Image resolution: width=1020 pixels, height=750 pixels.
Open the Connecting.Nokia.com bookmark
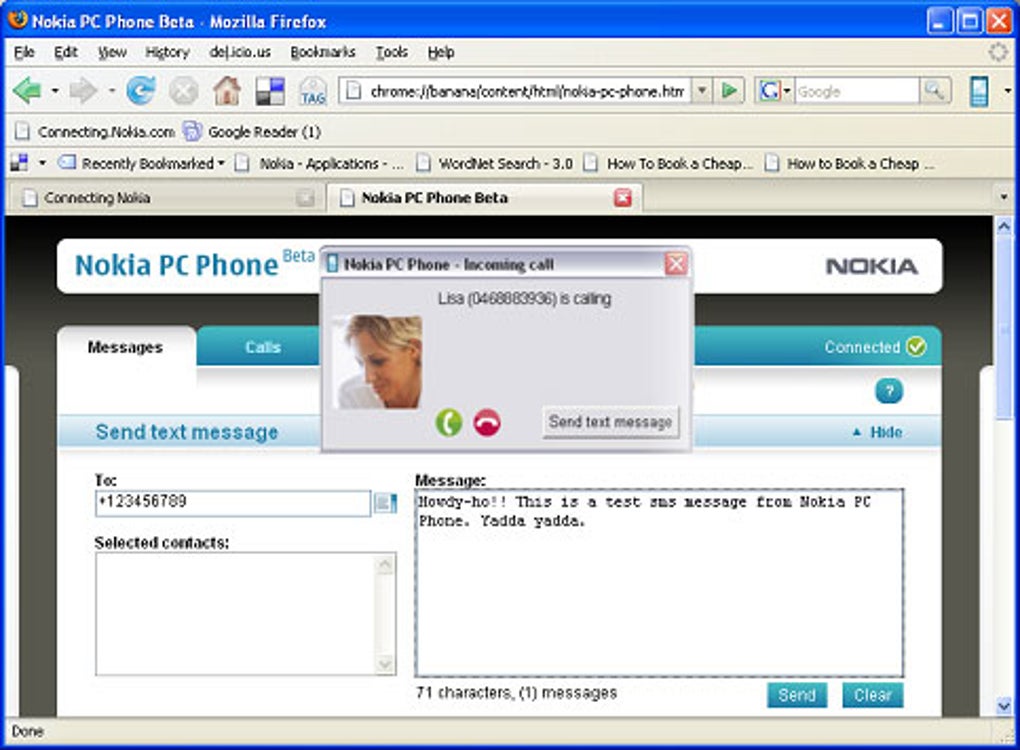coord(95,131)
